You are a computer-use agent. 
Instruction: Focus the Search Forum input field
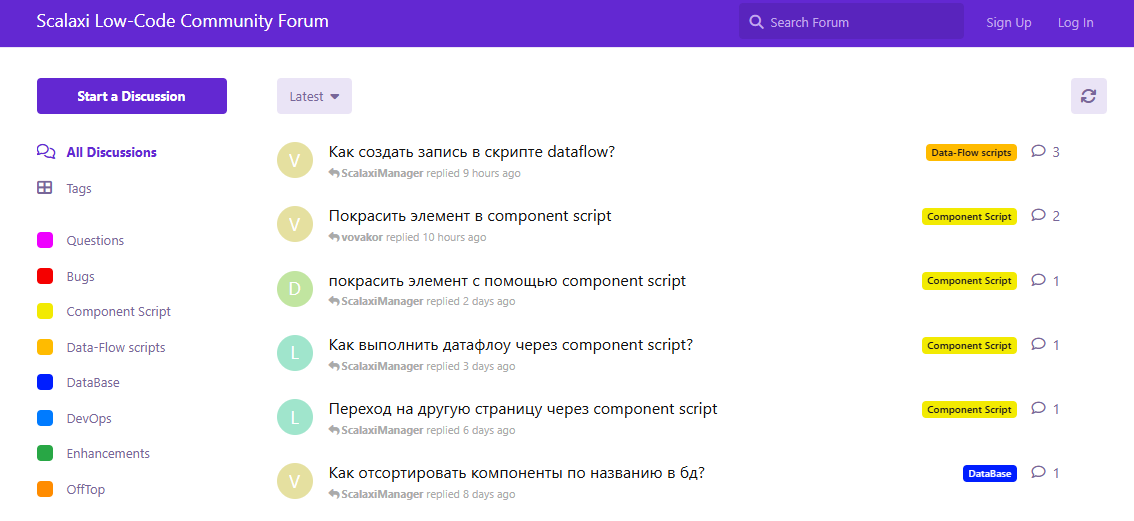click(x=860, y=22)
